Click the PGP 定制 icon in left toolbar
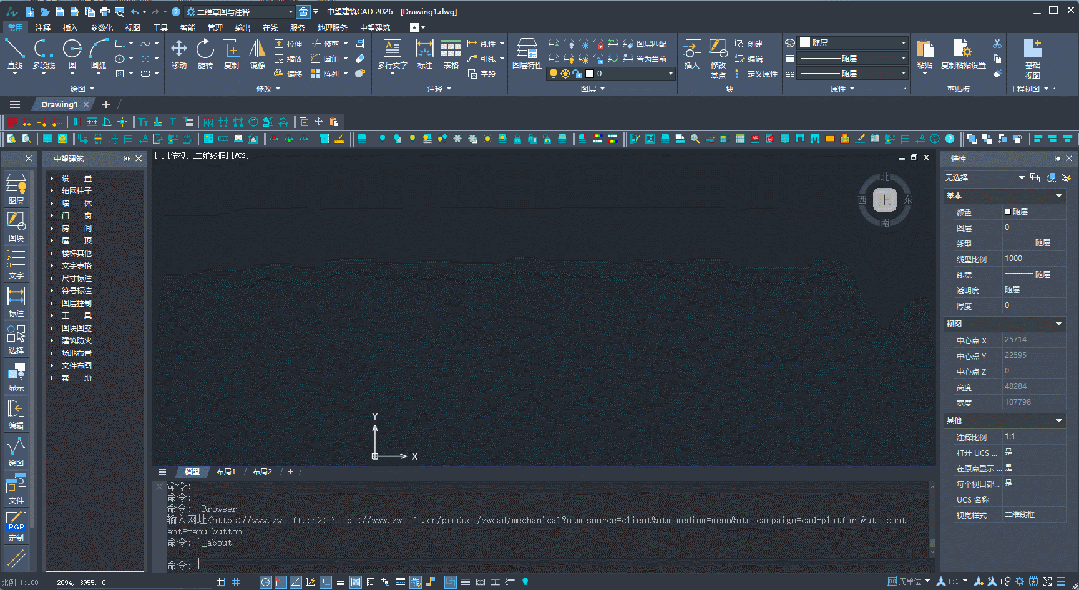The image size is (1079, 590). pos(16,527)
